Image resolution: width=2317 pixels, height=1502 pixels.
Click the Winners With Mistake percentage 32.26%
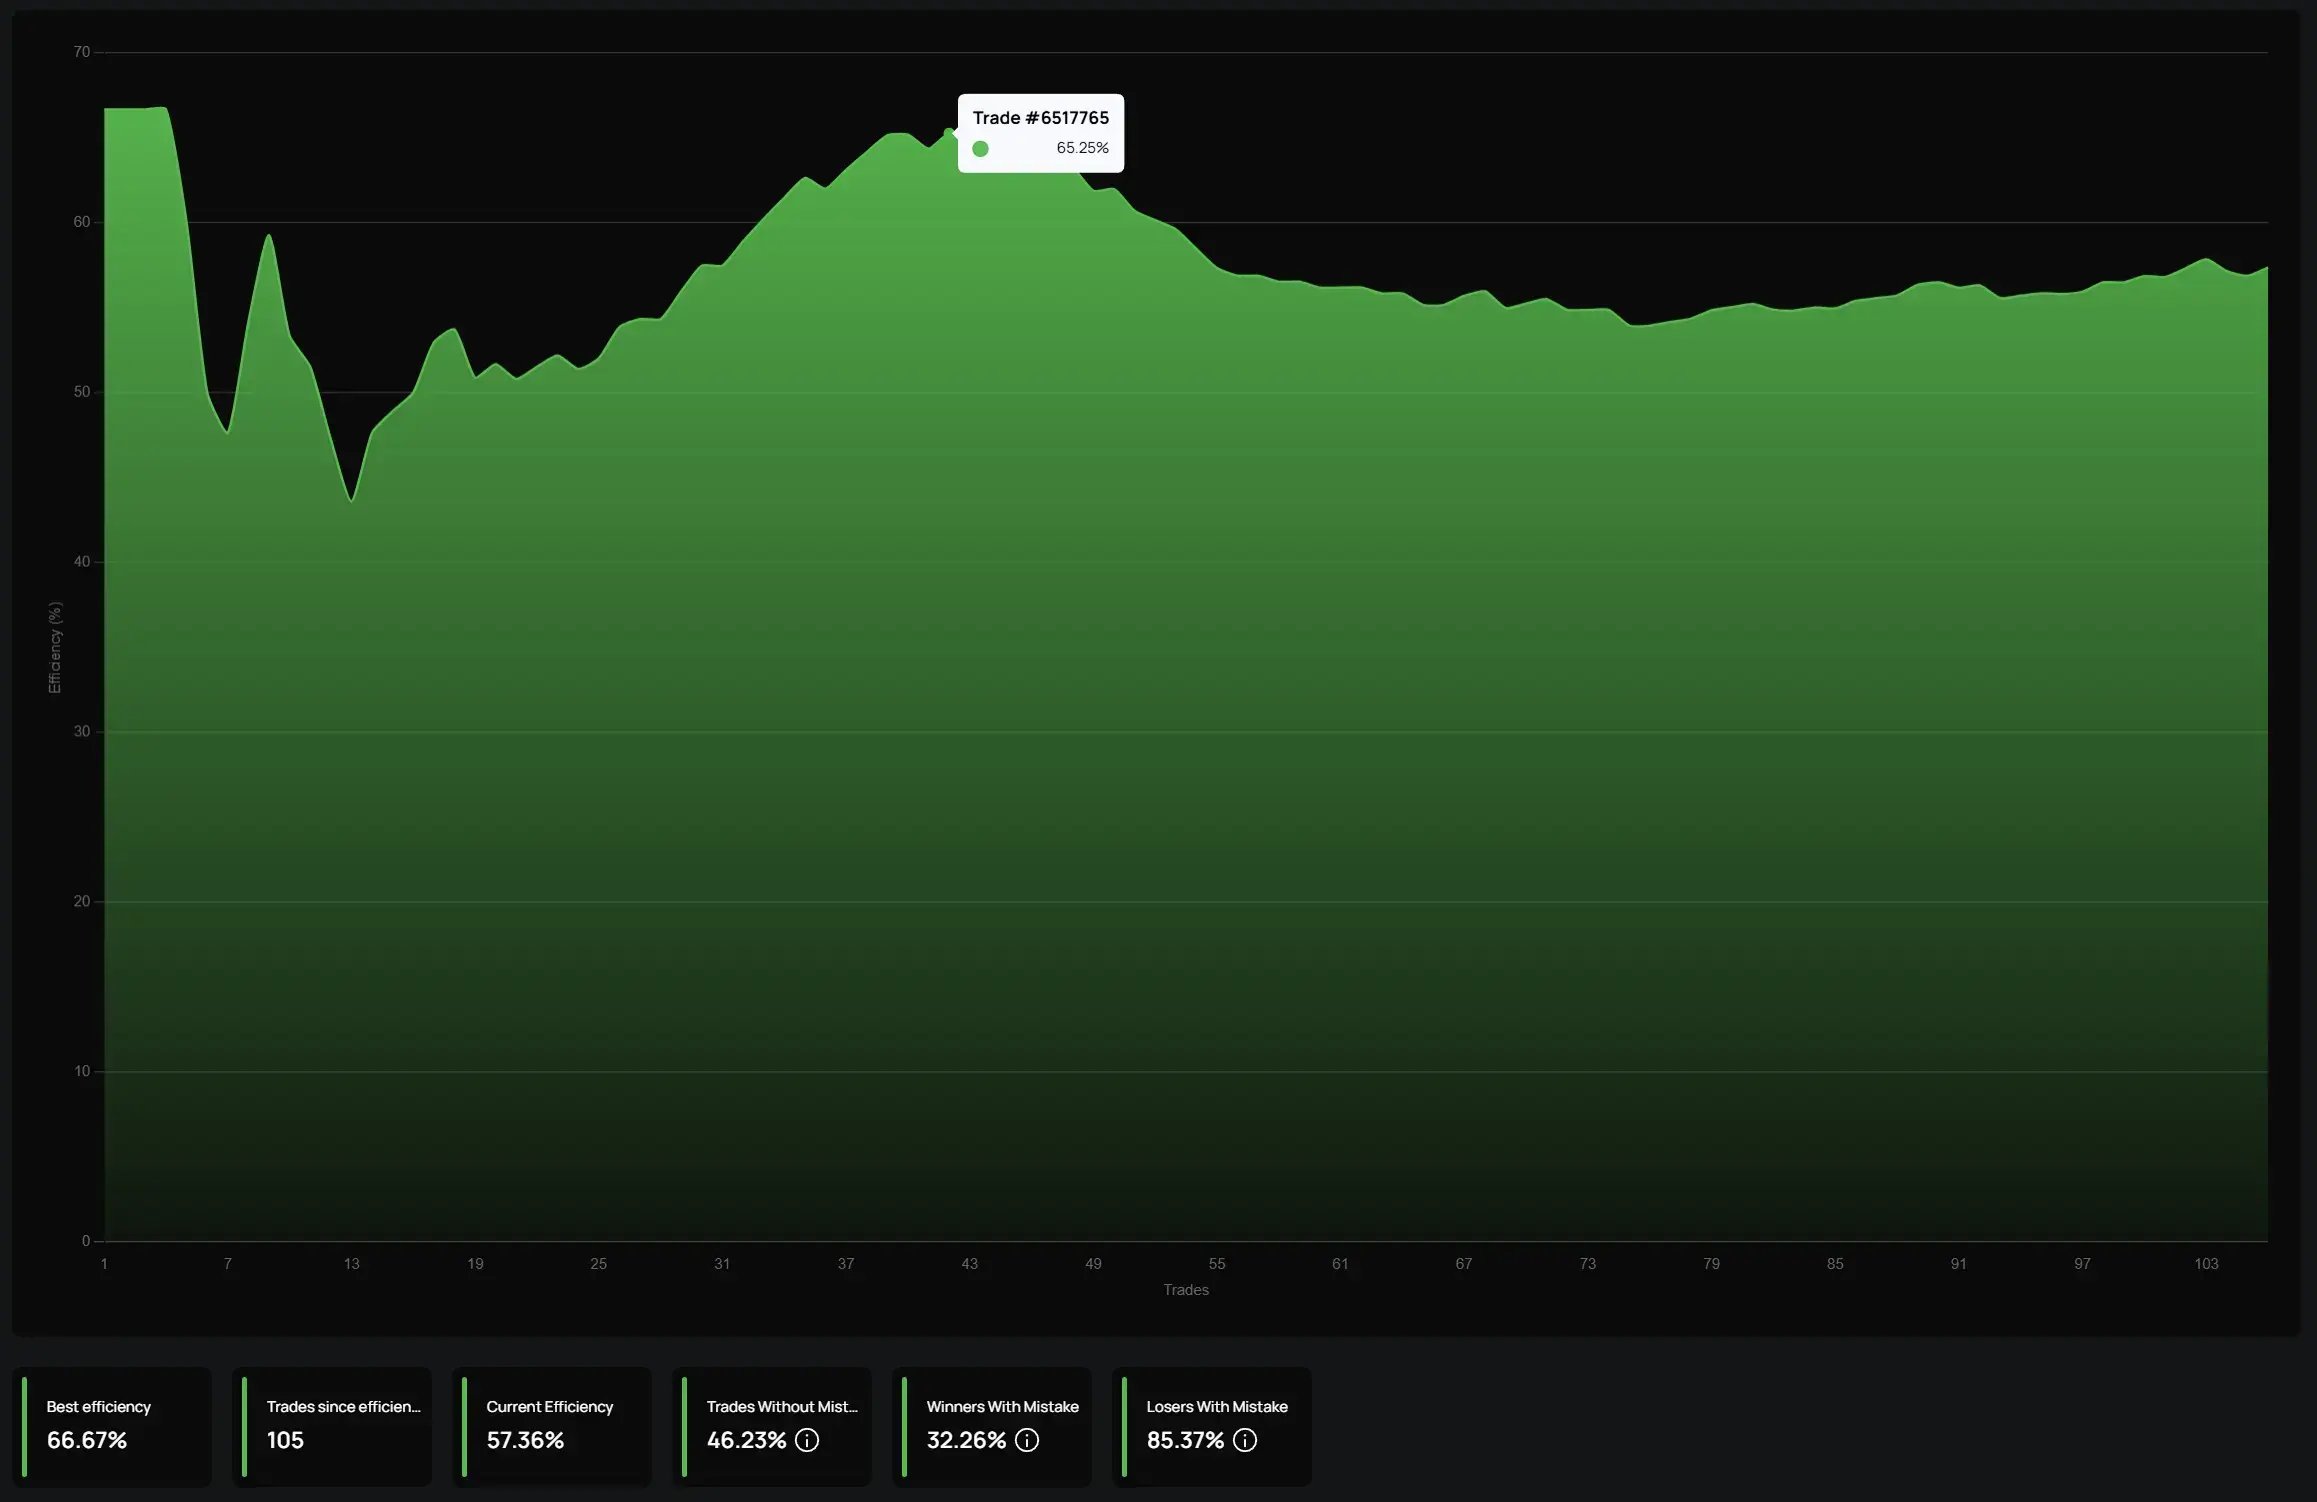[965, 1440]
